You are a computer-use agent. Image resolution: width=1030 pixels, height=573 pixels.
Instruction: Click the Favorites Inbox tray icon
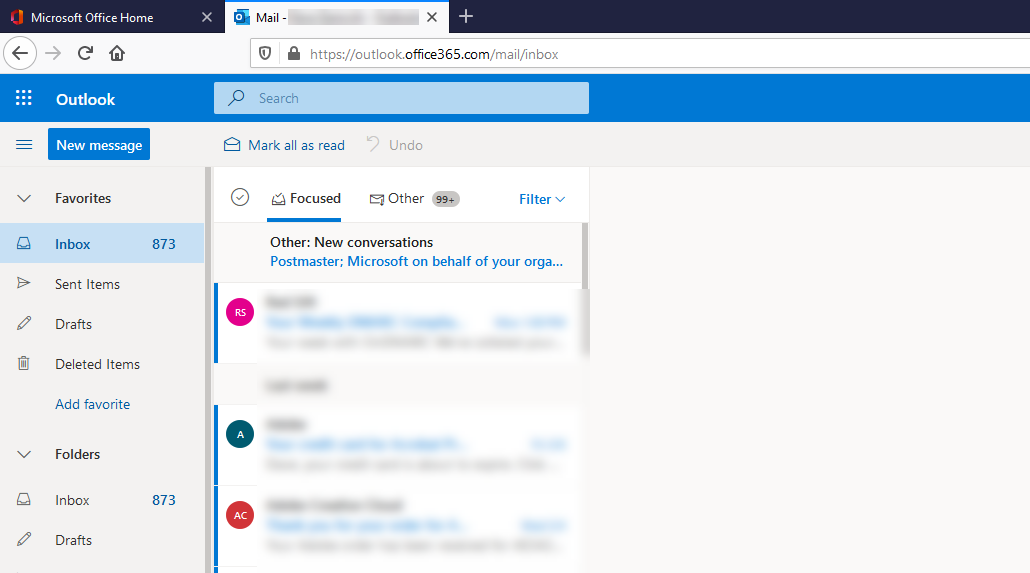tap(24, 244)
